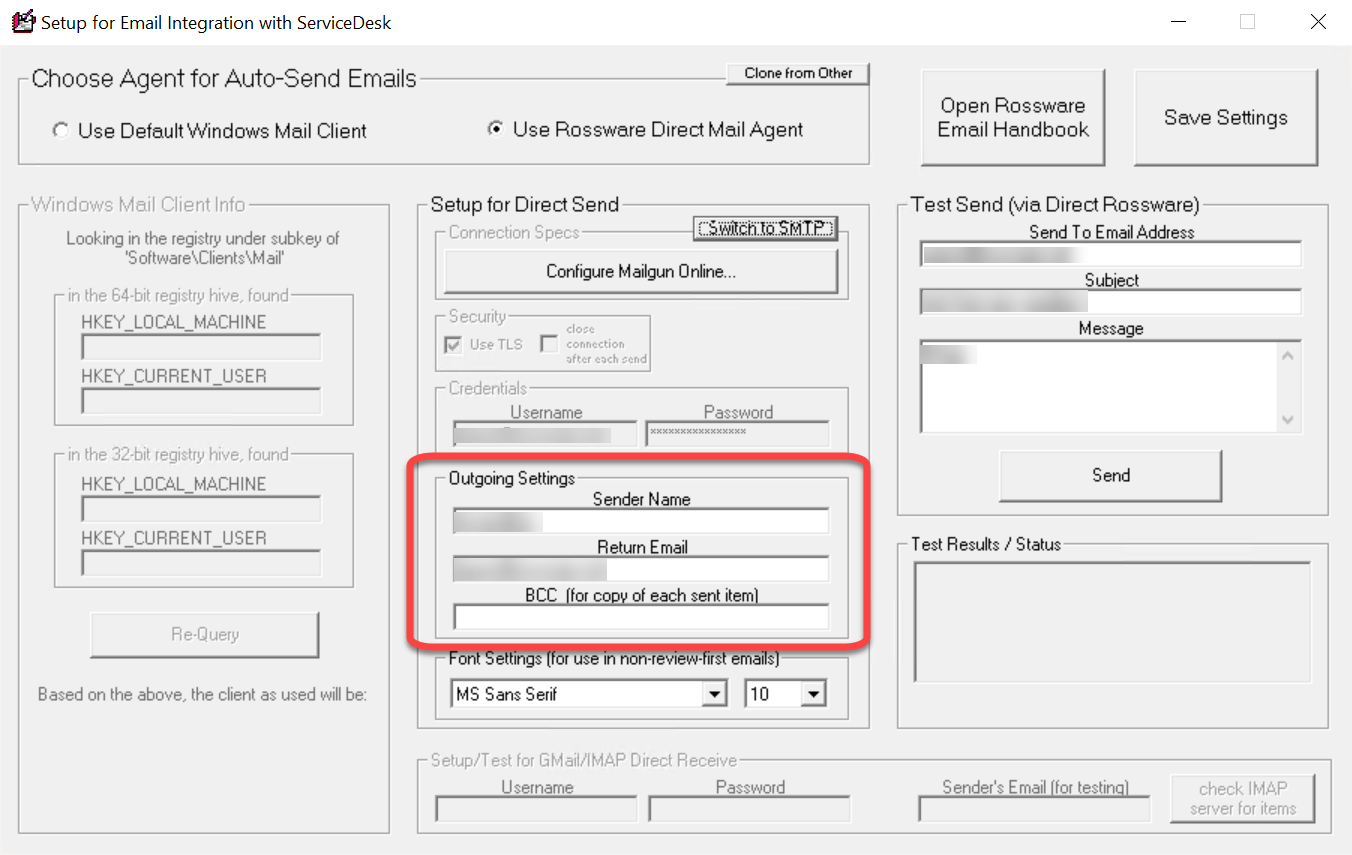The height and width of the screenshot is (855, 1352).
Task: Open Rossware Email Handbook
Action: tap(1013, 117)
